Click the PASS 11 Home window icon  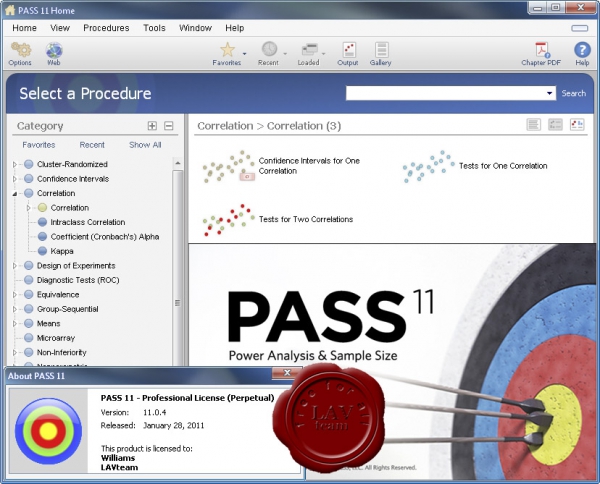(10, 10)
